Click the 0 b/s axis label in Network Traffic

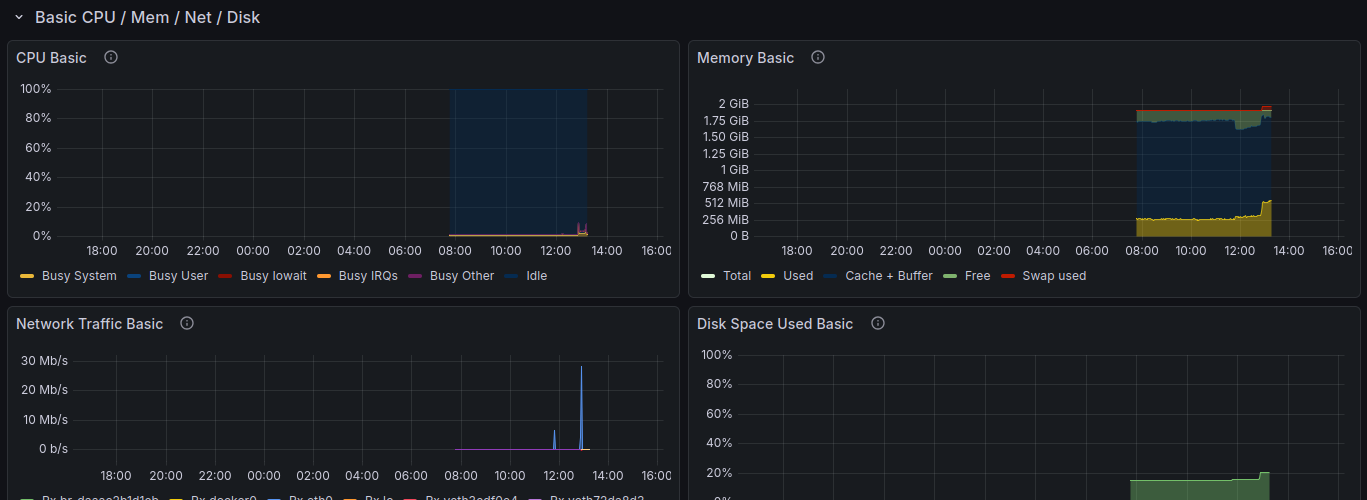pyautogui.click(x=53, y=449)
